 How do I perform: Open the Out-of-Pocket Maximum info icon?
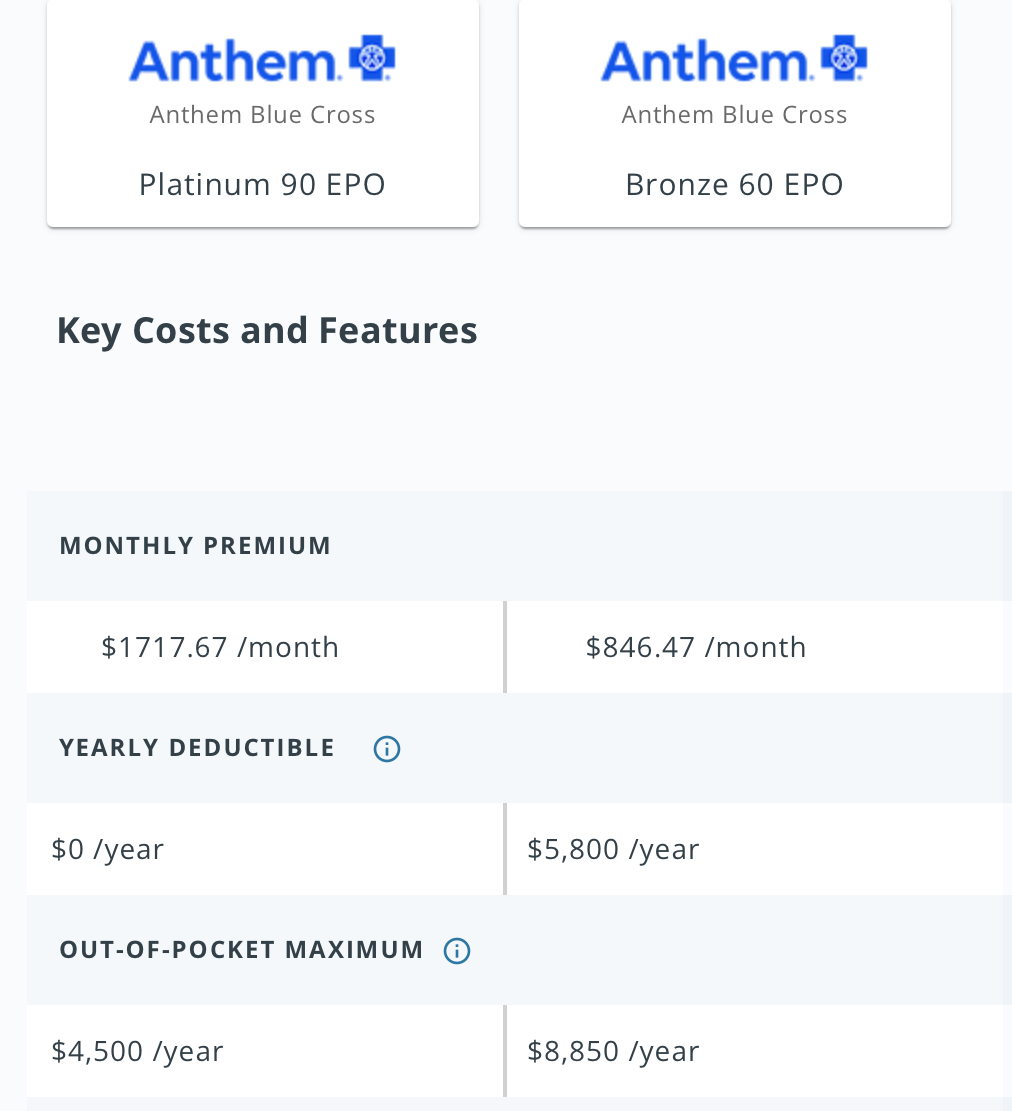coord(457,951)
